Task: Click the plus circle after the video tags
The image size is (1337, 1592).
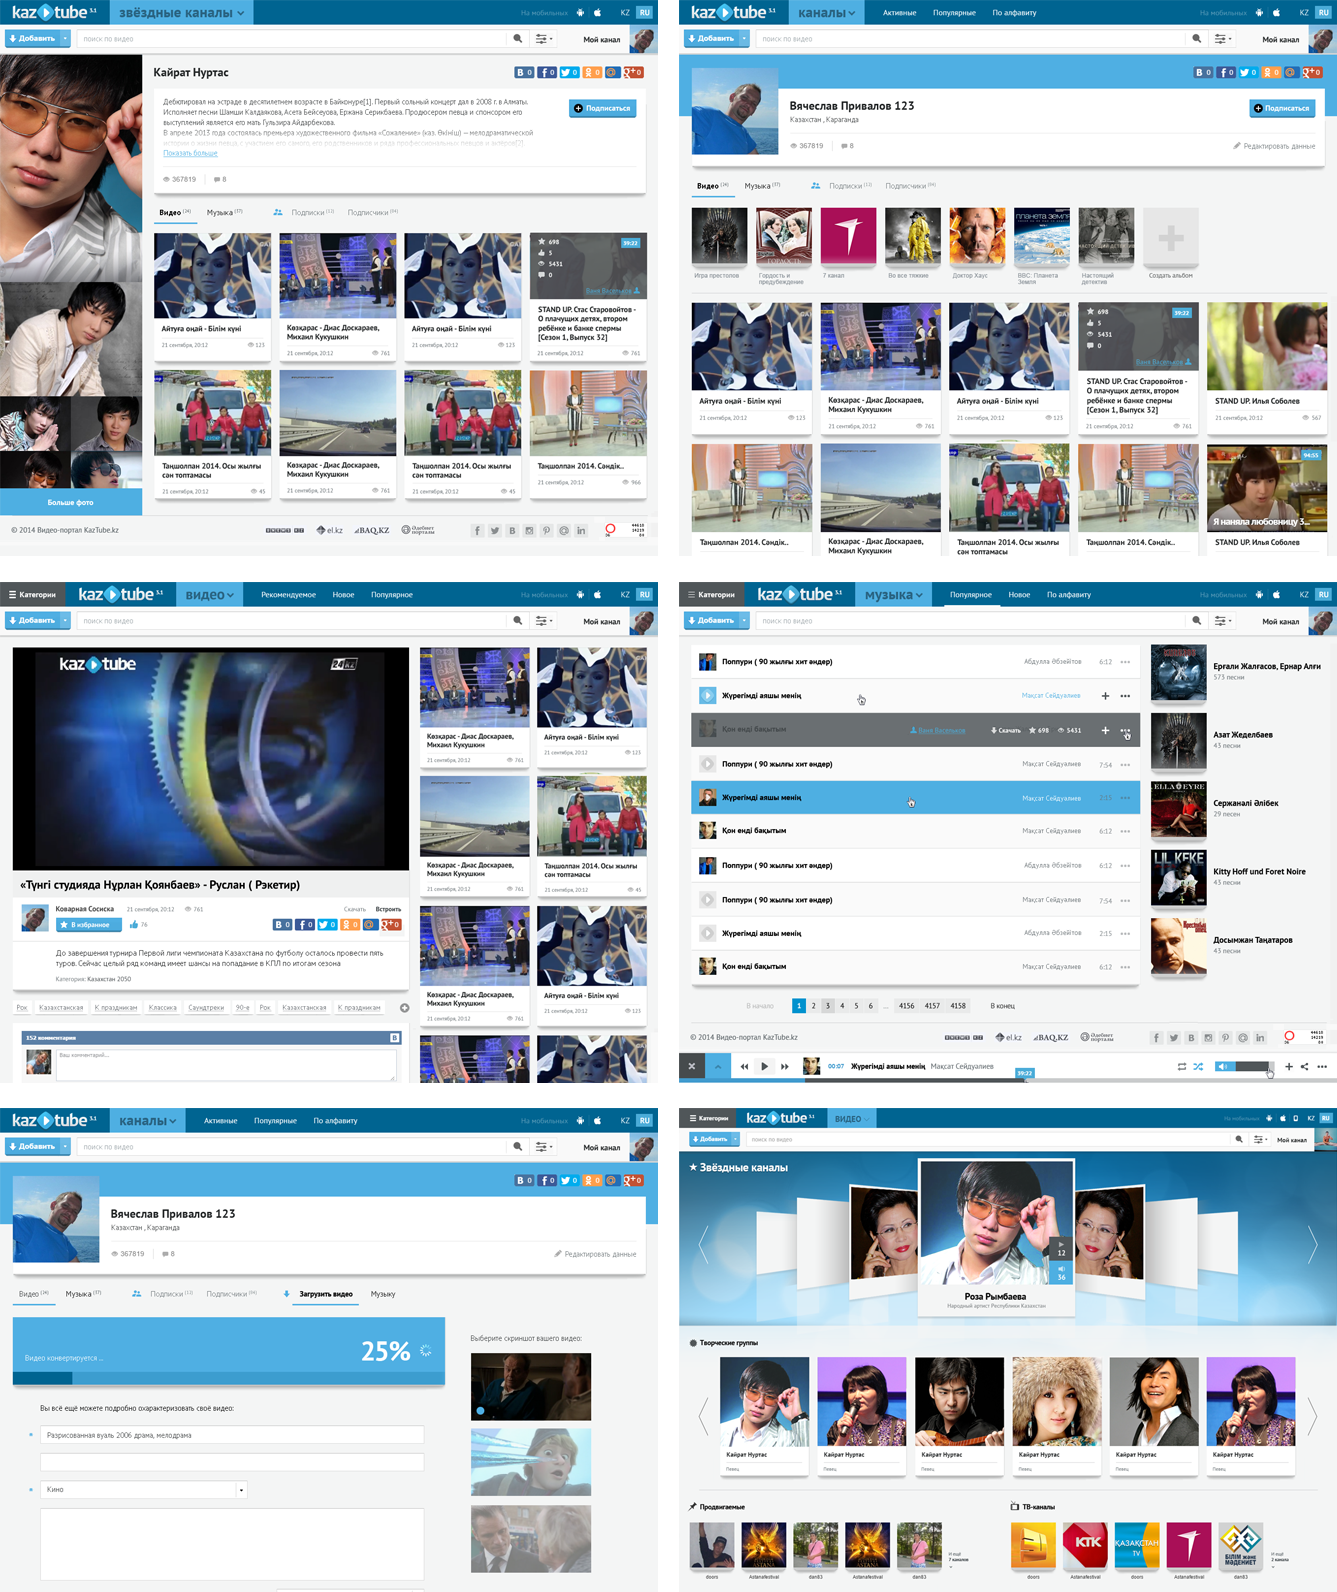Action: (x=404, y=1008)
